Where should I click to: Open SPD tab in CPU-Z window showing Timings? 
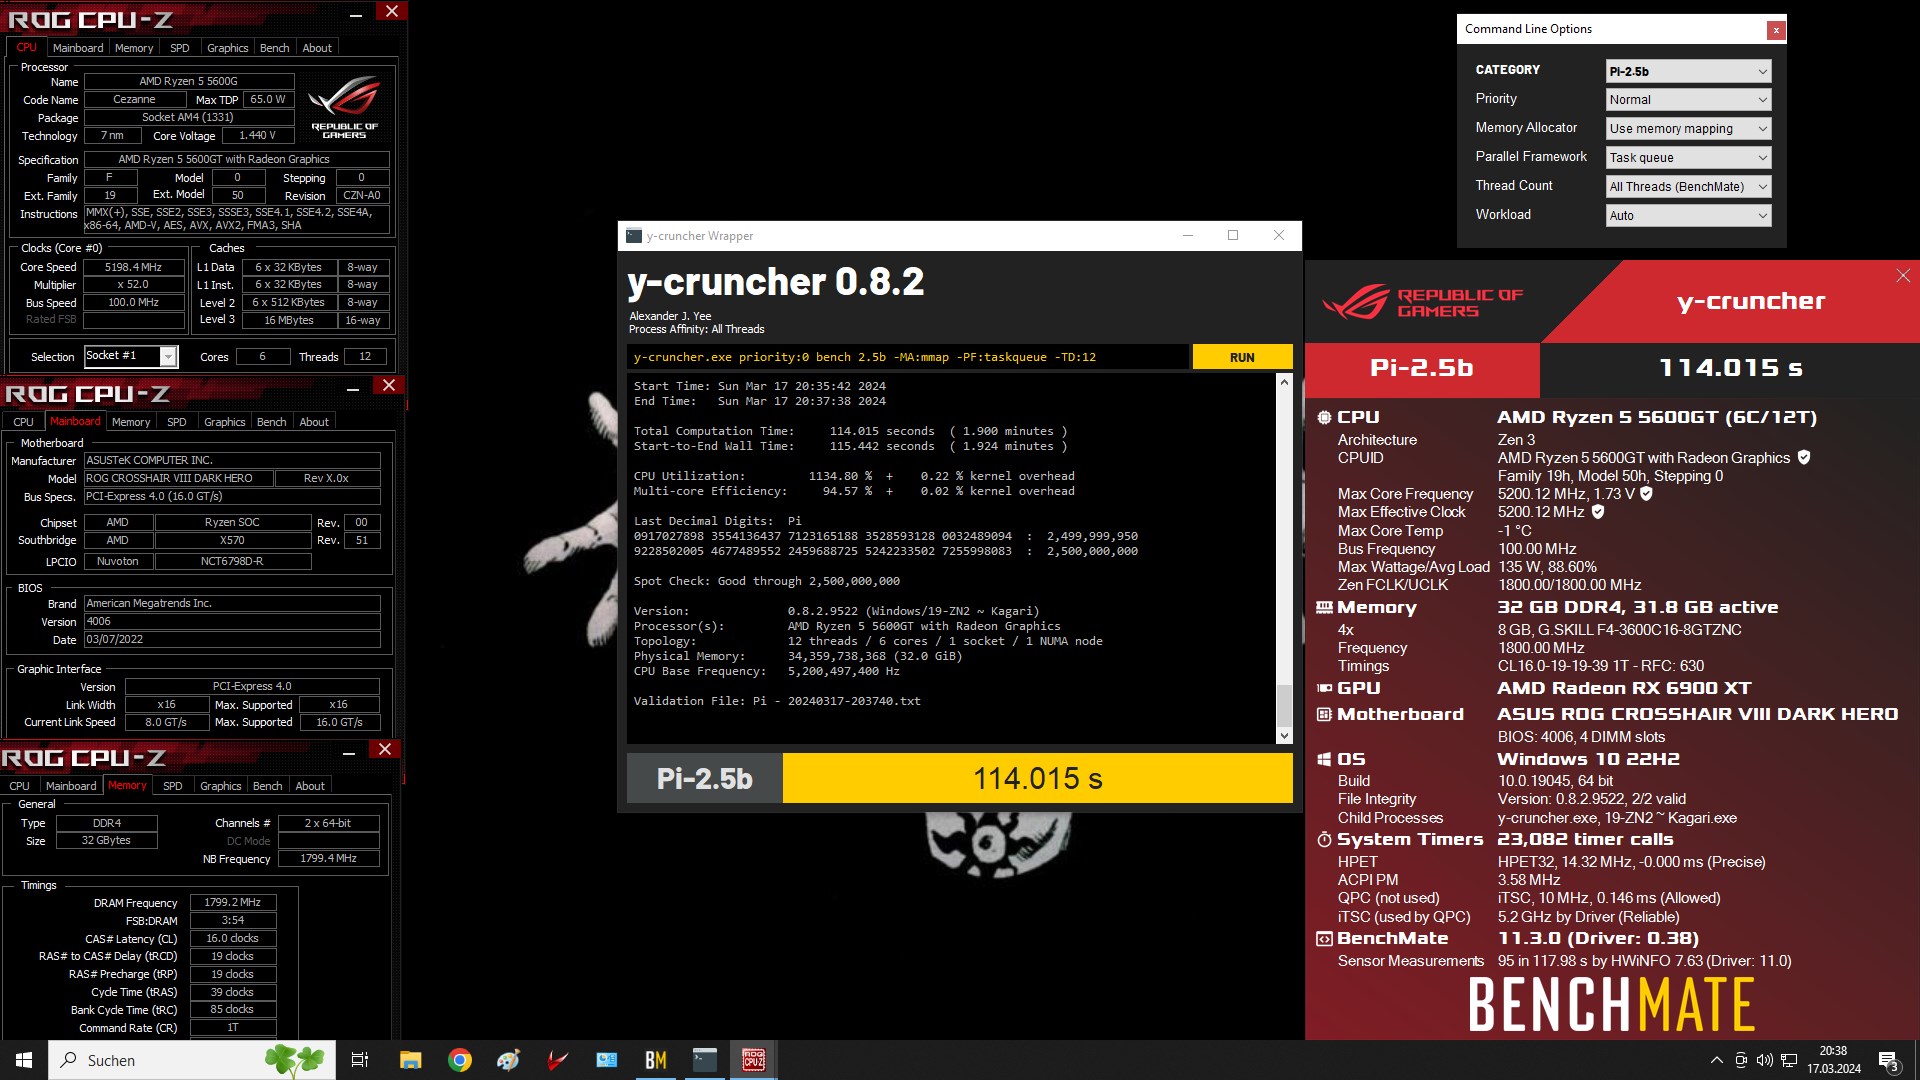tap(172, 786)
